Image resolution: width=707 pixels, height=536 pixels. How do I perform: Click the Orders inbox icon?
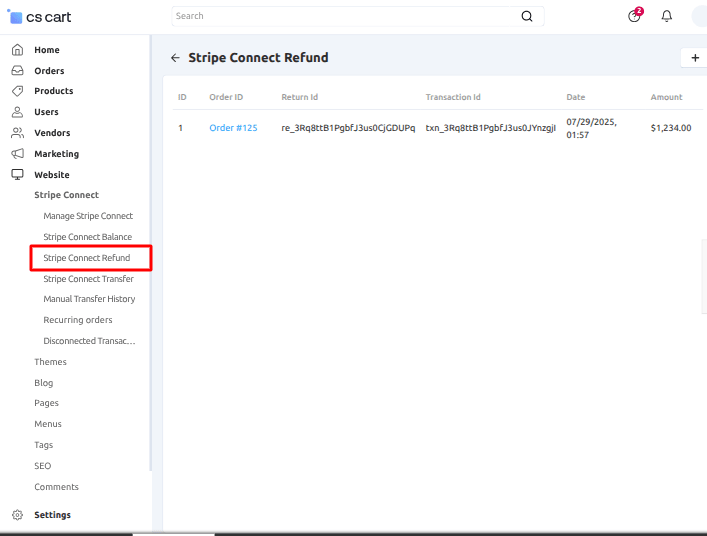[17, 71]
